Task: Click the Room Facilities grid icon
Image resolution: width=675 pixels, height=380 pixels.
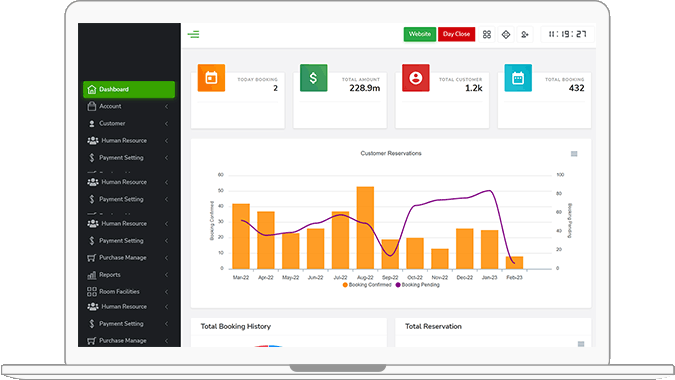Action: (x=92, y=292)
